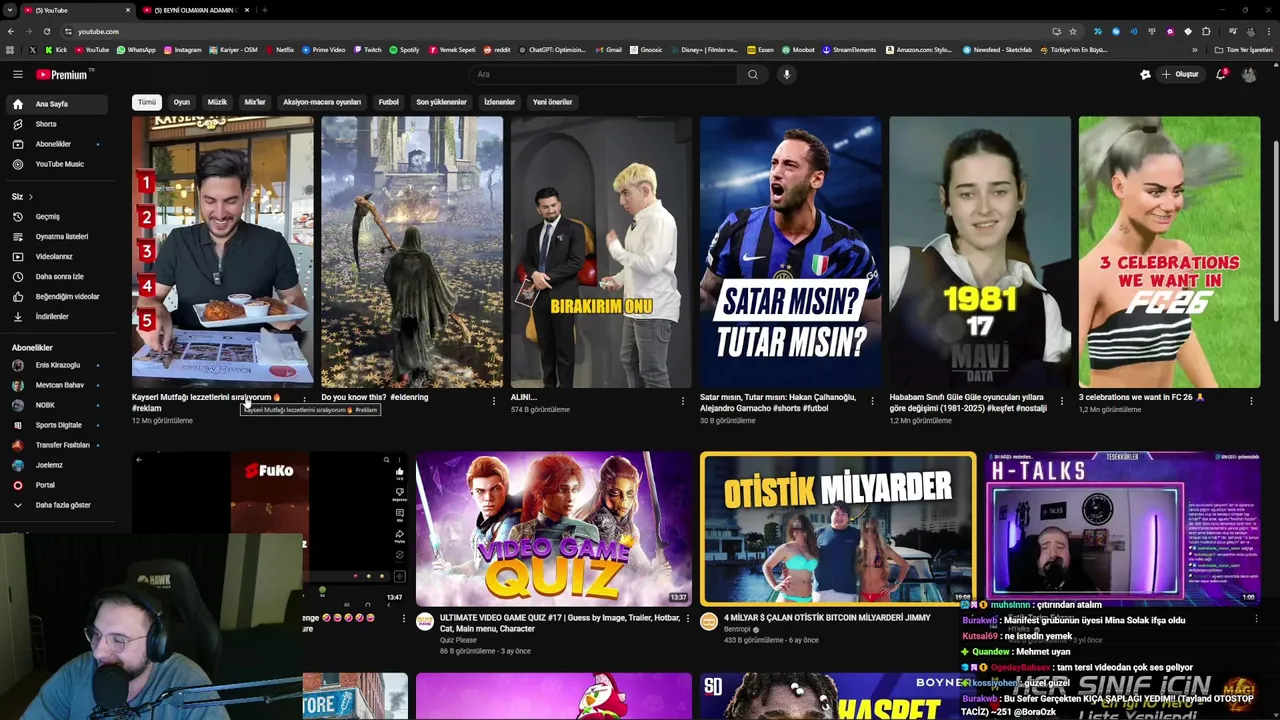Switch to BEYNİ OLMAYAN ADAMIN browser tab
This screenshot has height=720, width=1280.
coord(195,10)
